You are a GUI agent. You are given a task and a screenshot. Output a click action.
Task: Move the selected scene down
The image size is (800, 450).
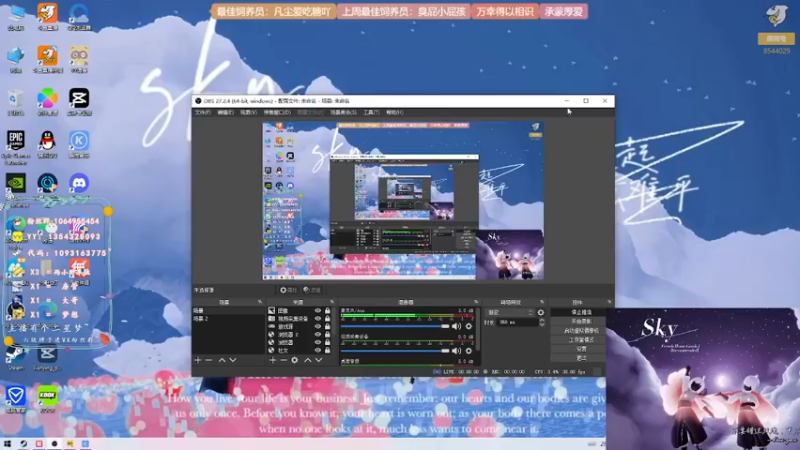pos(233,360)
